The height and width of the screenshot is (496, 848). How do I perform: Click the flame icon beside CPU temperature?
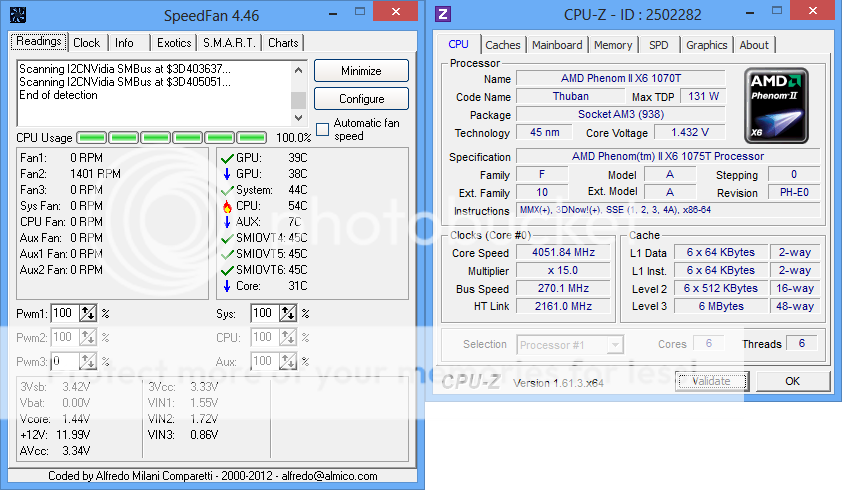(x=225, y=206)
